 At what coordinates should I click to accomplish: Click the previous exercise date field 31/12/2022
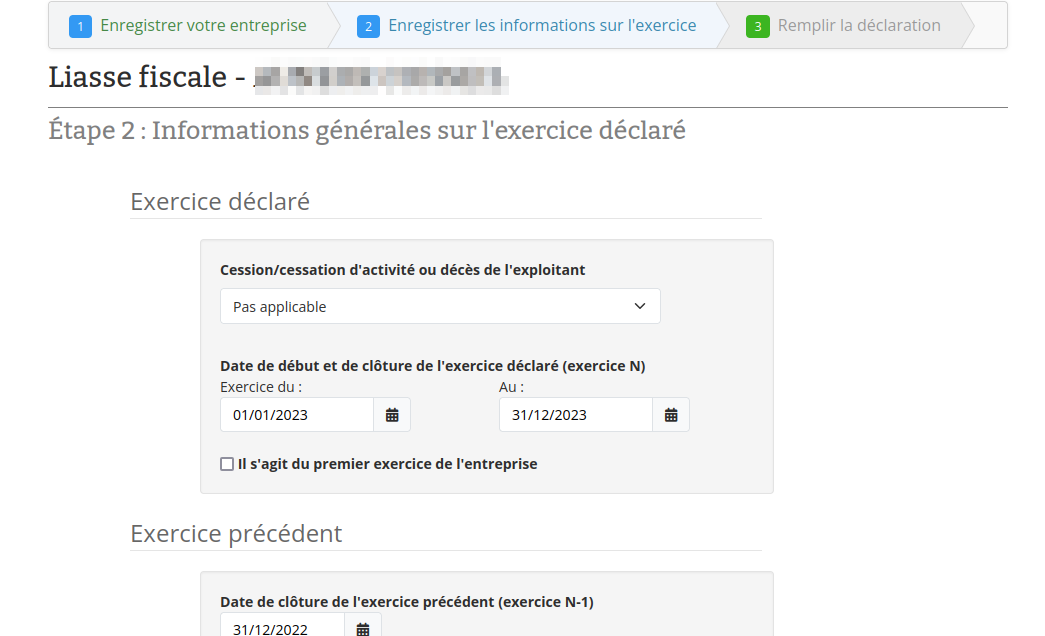tap(282, 628)
